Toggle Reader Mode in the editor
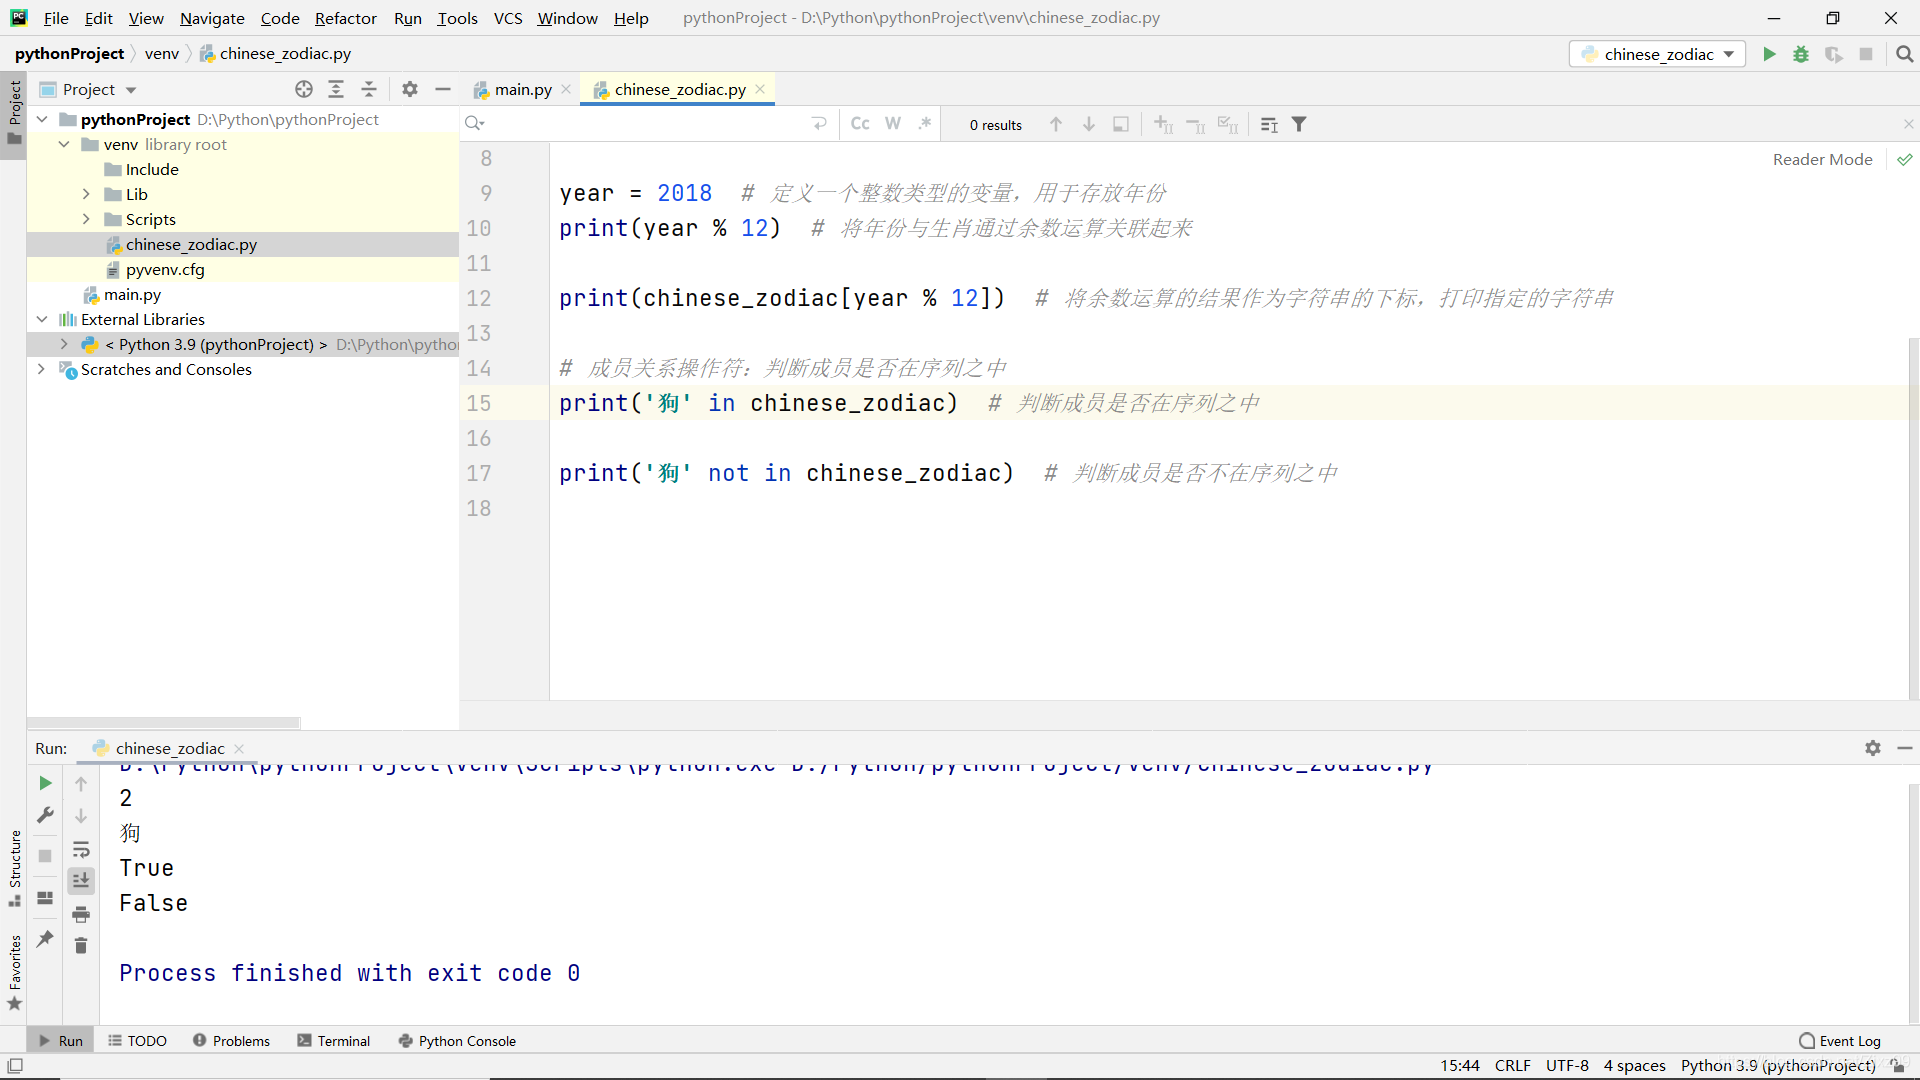The height and width of the screenshot is (1080, 1920). point(1825,160)
